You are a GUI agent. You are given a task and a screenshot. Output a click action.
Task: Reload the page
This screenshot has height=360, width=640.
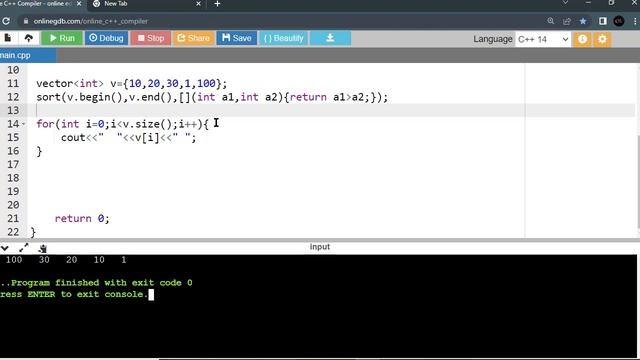coord(6,21)
